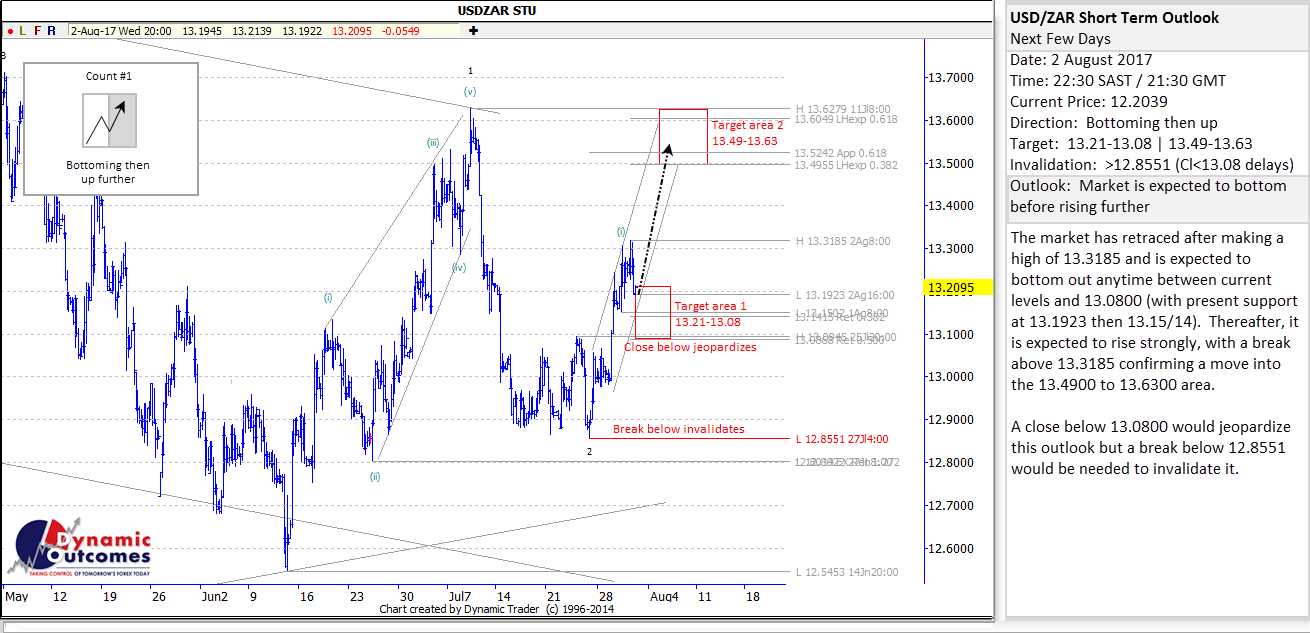Click the 12.6000 price axis label
Viewport: 1310px width, 633px height.
(950, 548)
